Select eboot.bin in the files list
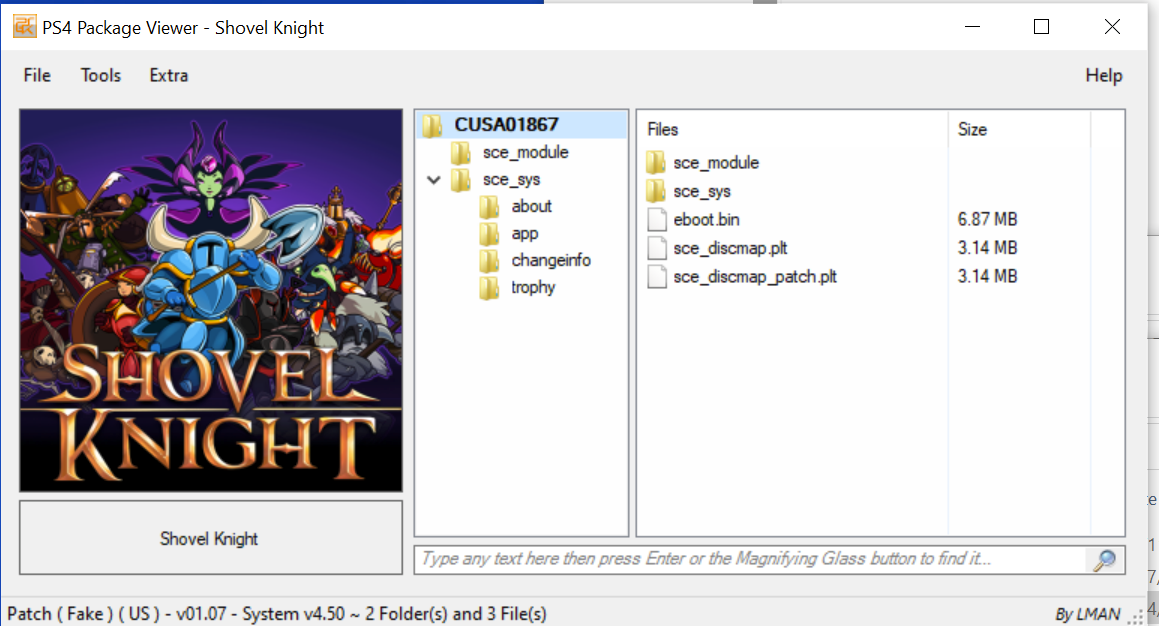Screen dimensions: 1159x626 [x=706, y=220]
